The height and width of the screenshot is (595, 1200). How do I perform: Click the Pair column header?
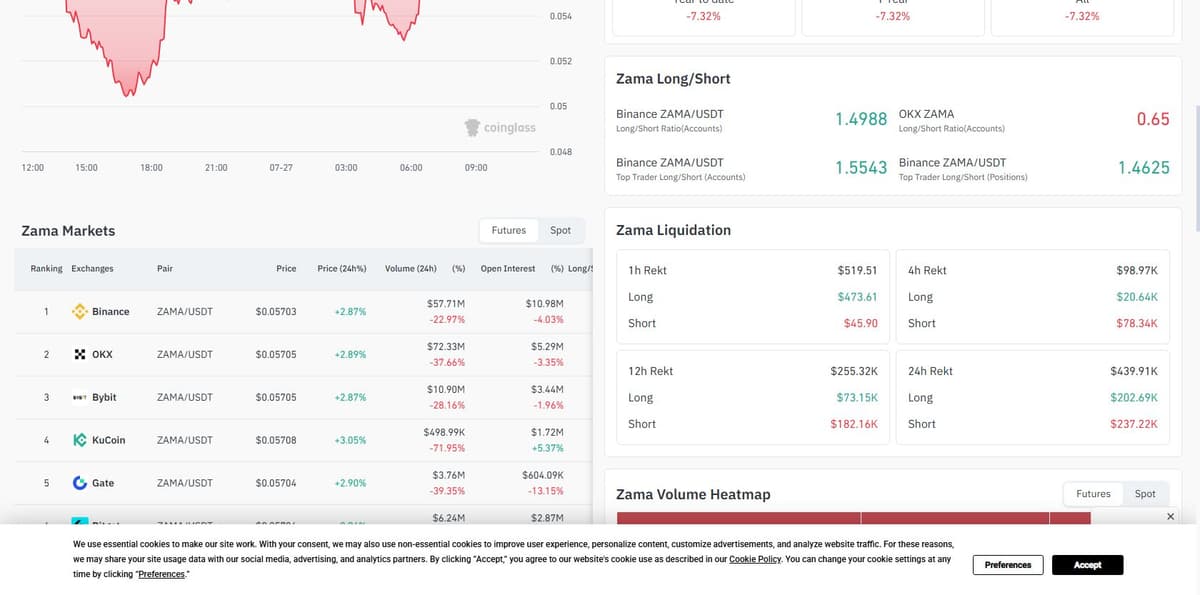coord(165,269)
